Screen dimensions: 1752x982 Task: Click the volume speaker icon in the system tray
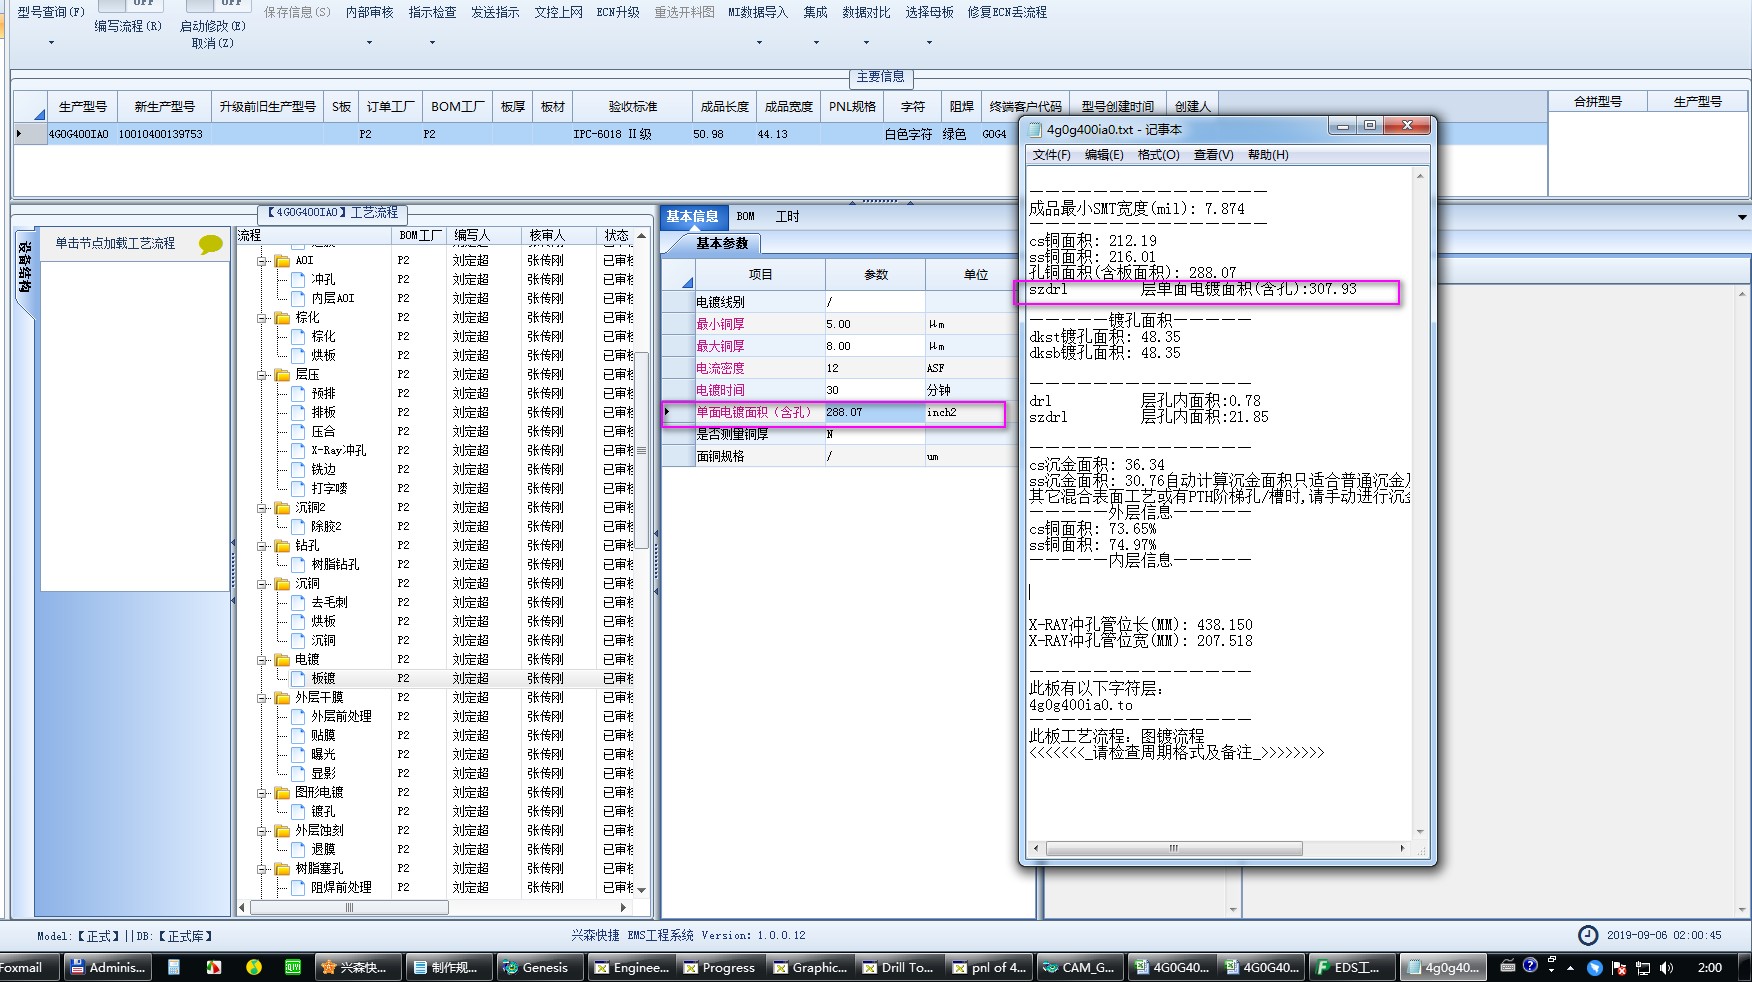click(x=1666, y=967)
